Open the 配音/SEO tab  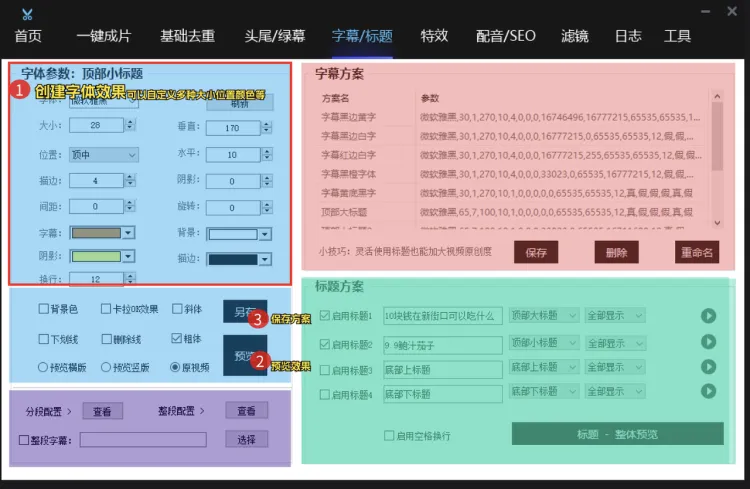tap(506, 36)
